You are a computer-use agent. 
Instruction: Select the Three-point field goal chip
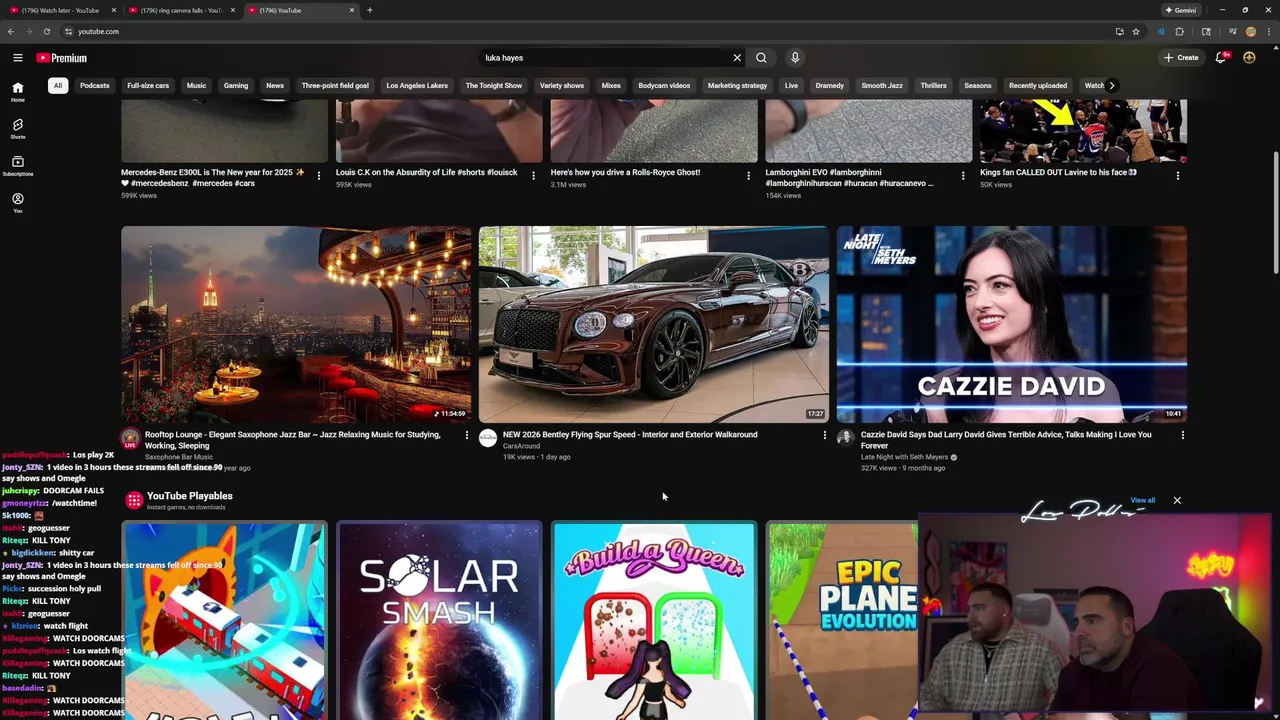[335, 85]
